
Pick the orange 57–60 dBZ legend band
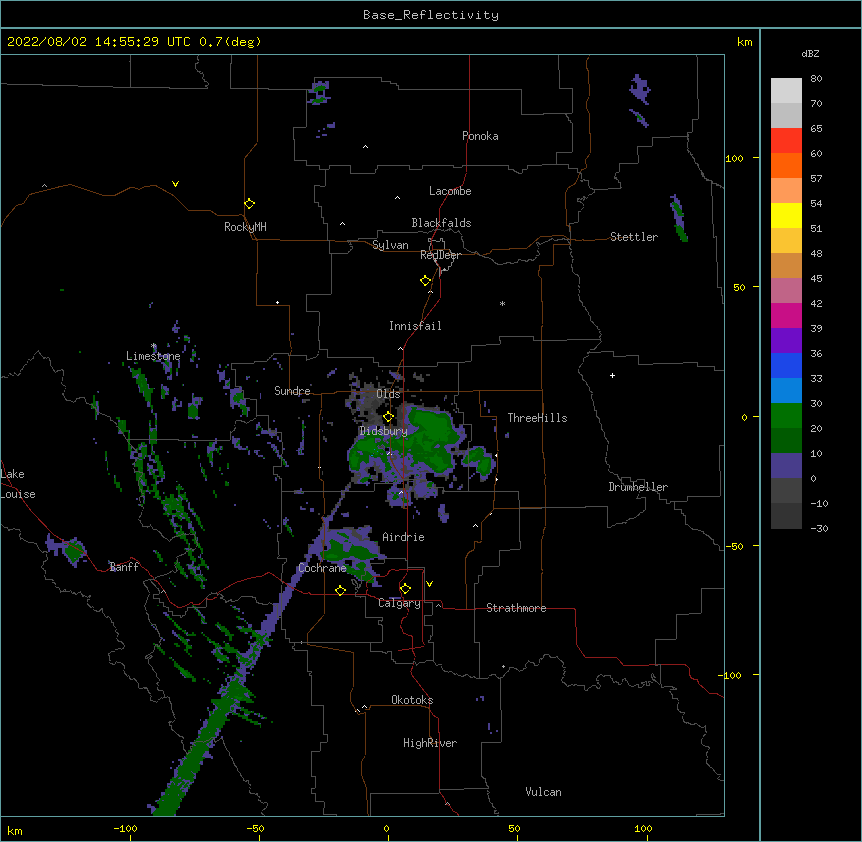[786, 165]
